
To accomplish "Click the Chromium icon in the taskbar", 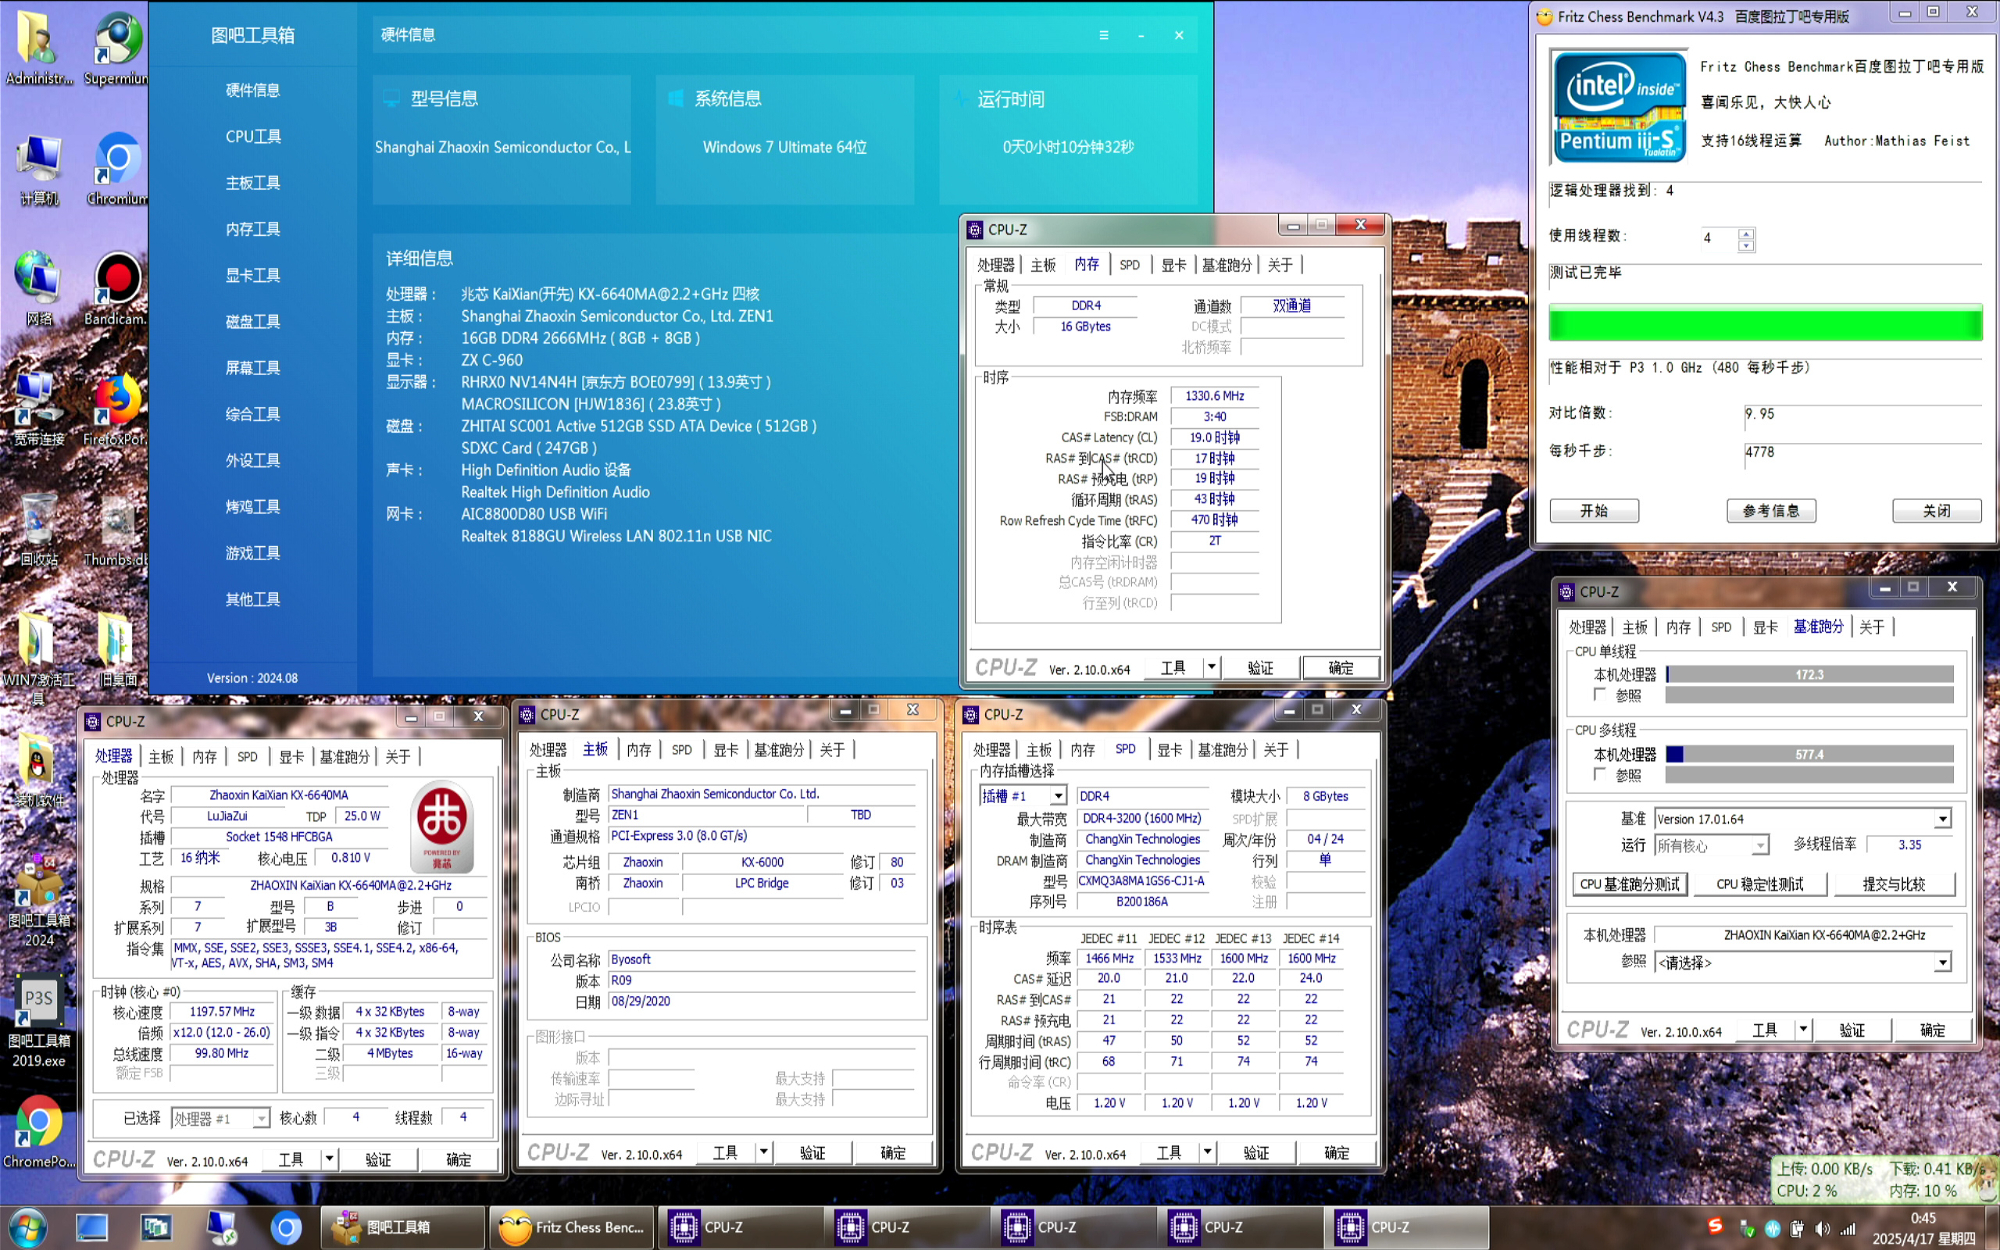I will 286,1227.
